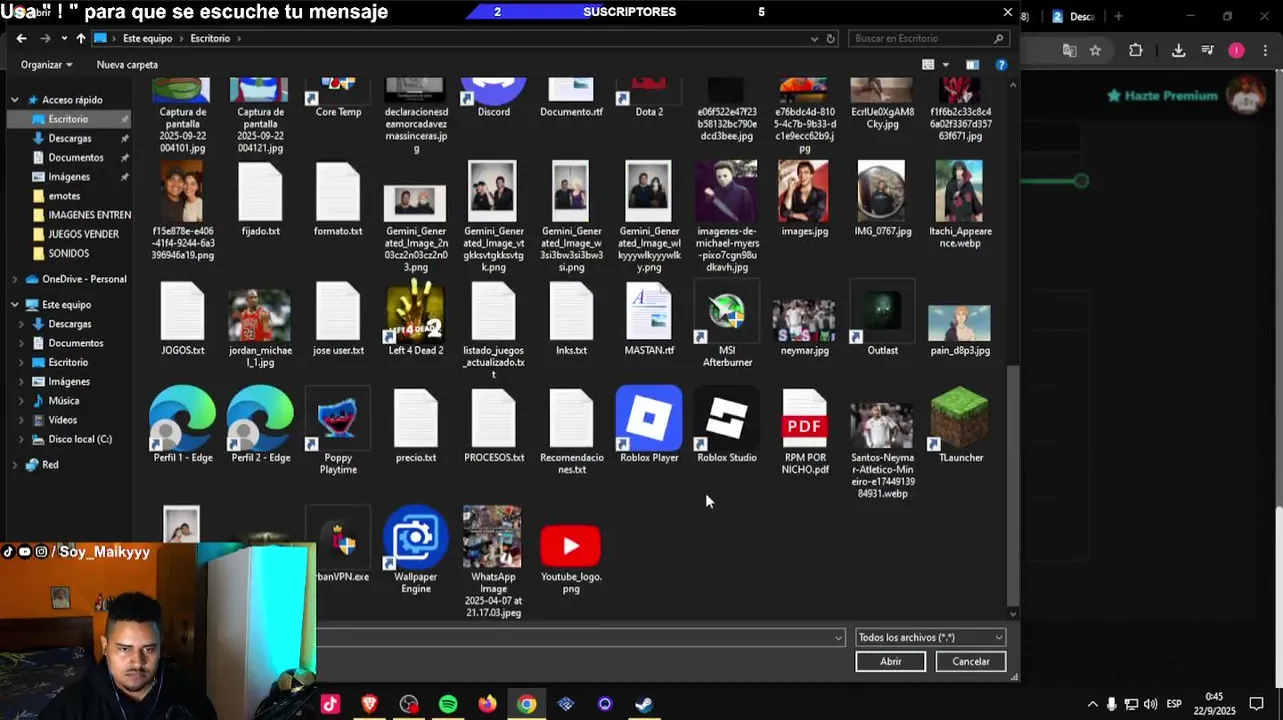Click the Abrir button

click(890, 661)
